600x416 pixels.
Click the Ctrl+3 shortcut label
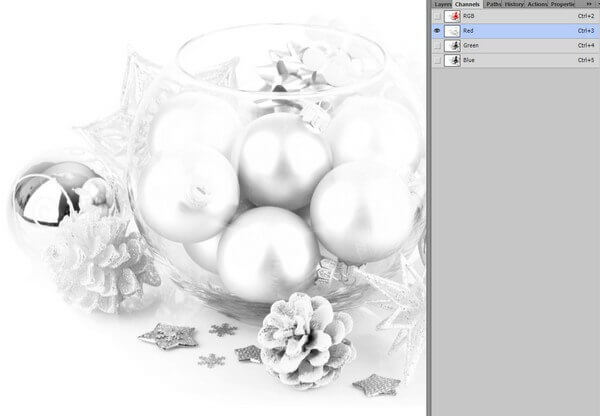(x=585, y=31)
